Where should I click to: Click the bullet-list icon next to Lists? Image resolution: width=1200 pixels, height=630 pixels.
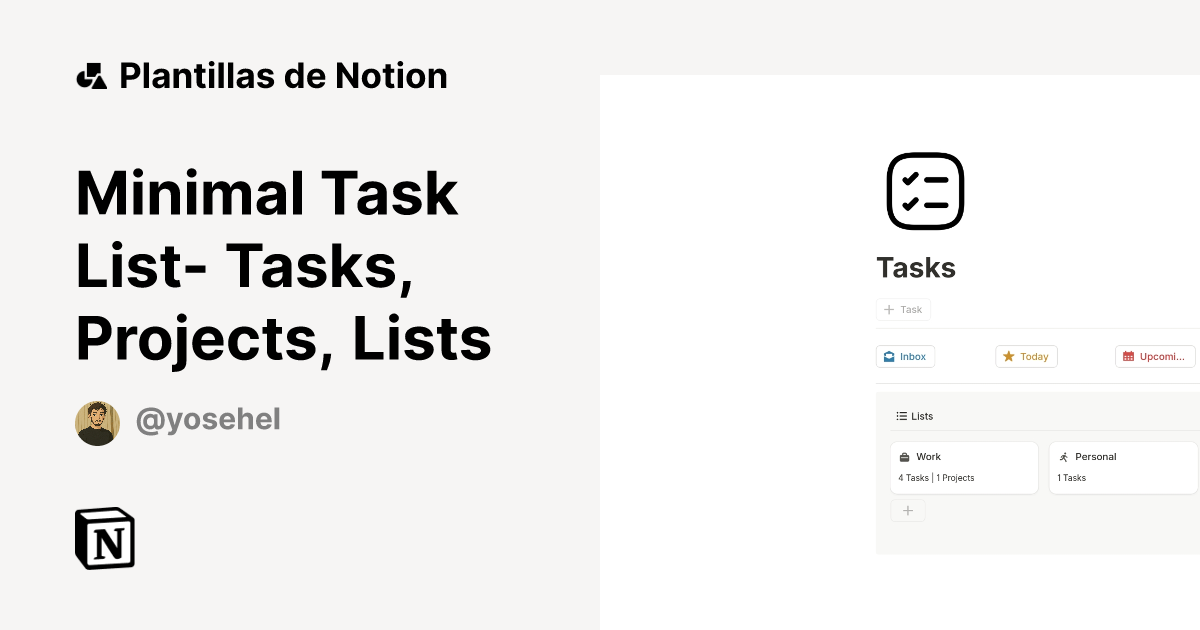click(900, 415)
